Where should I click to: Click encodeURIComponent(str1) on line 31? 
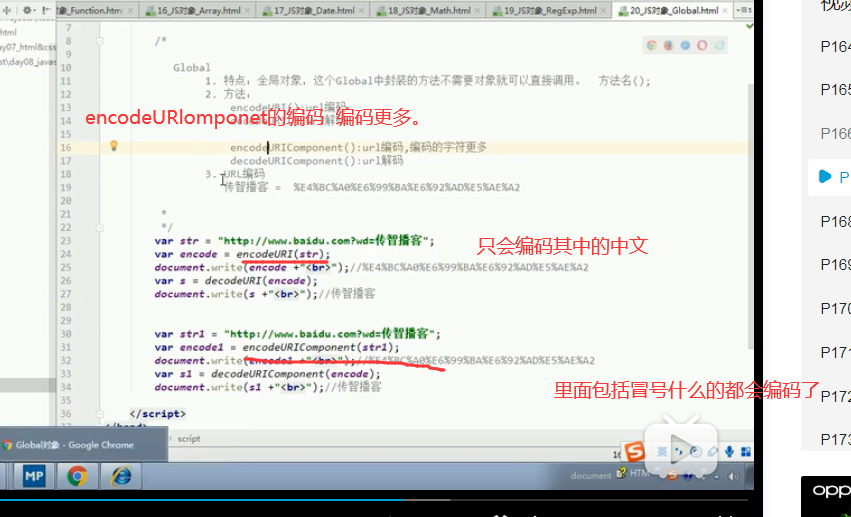[x=318, y=348]
